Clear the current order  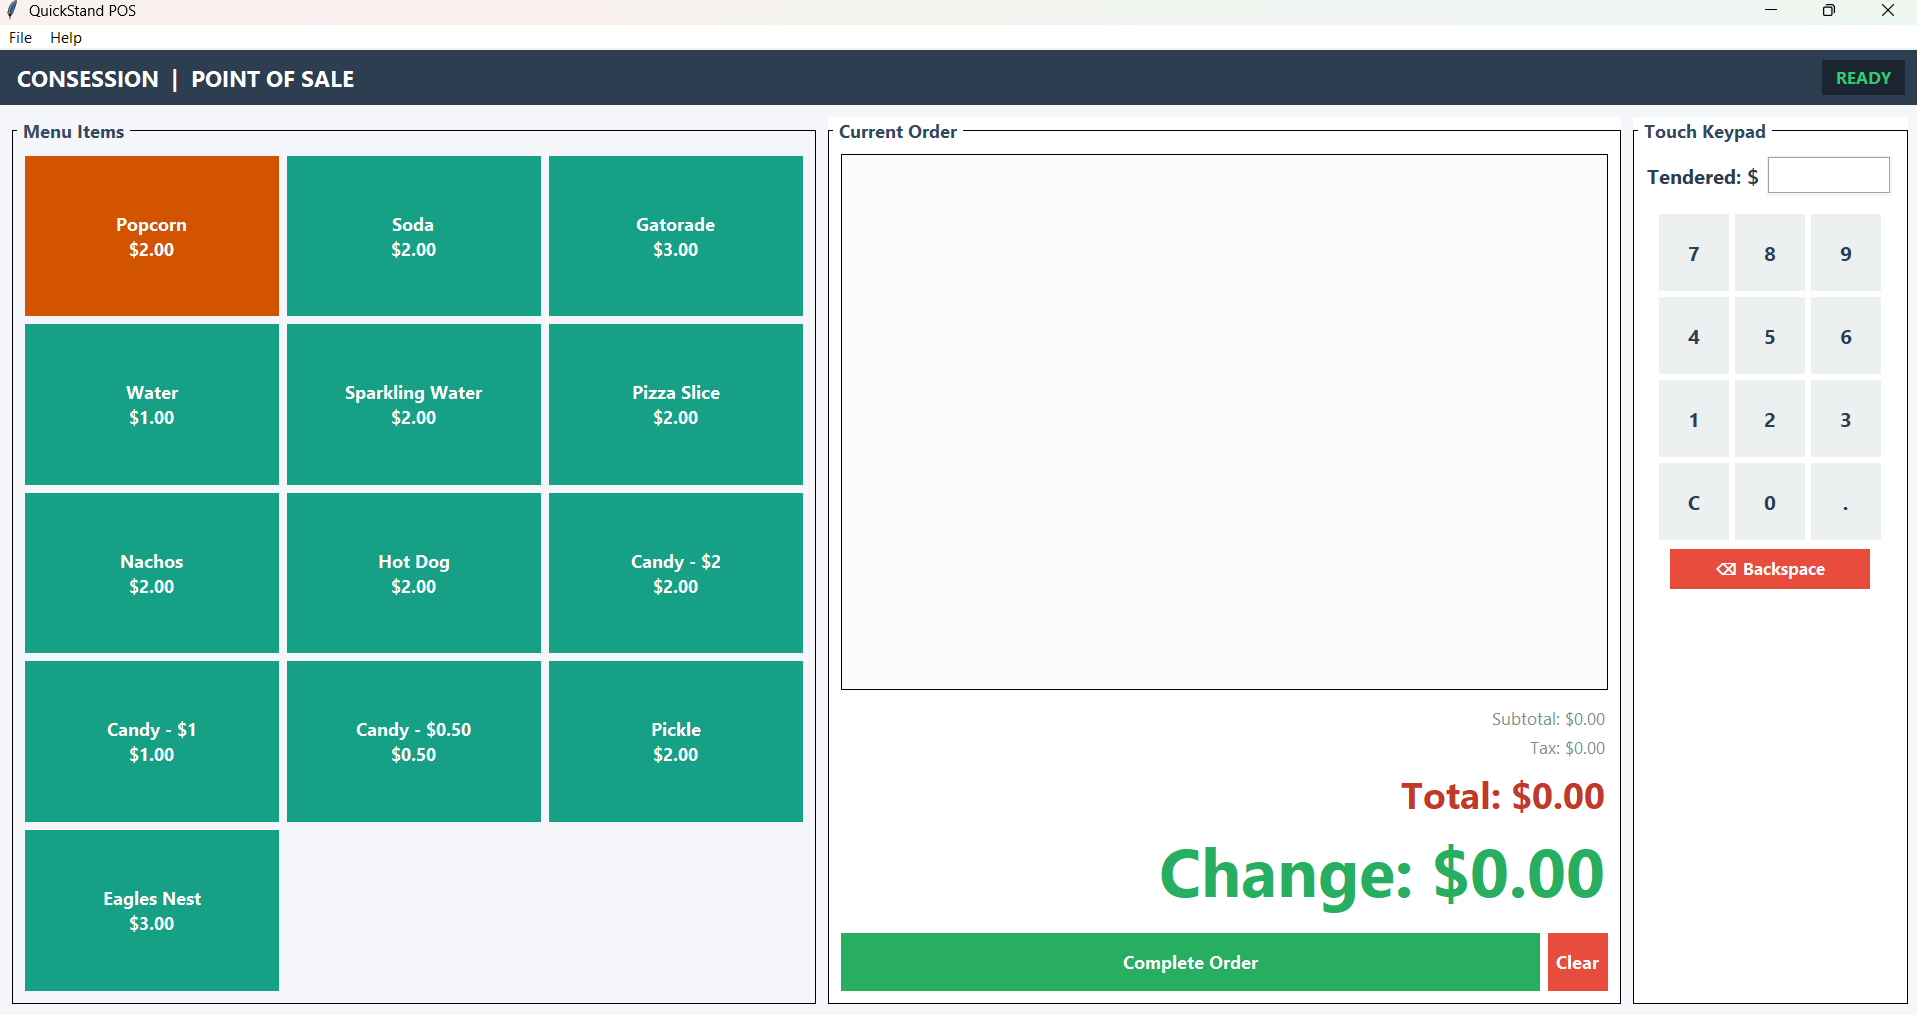(x=1578, y=962)
